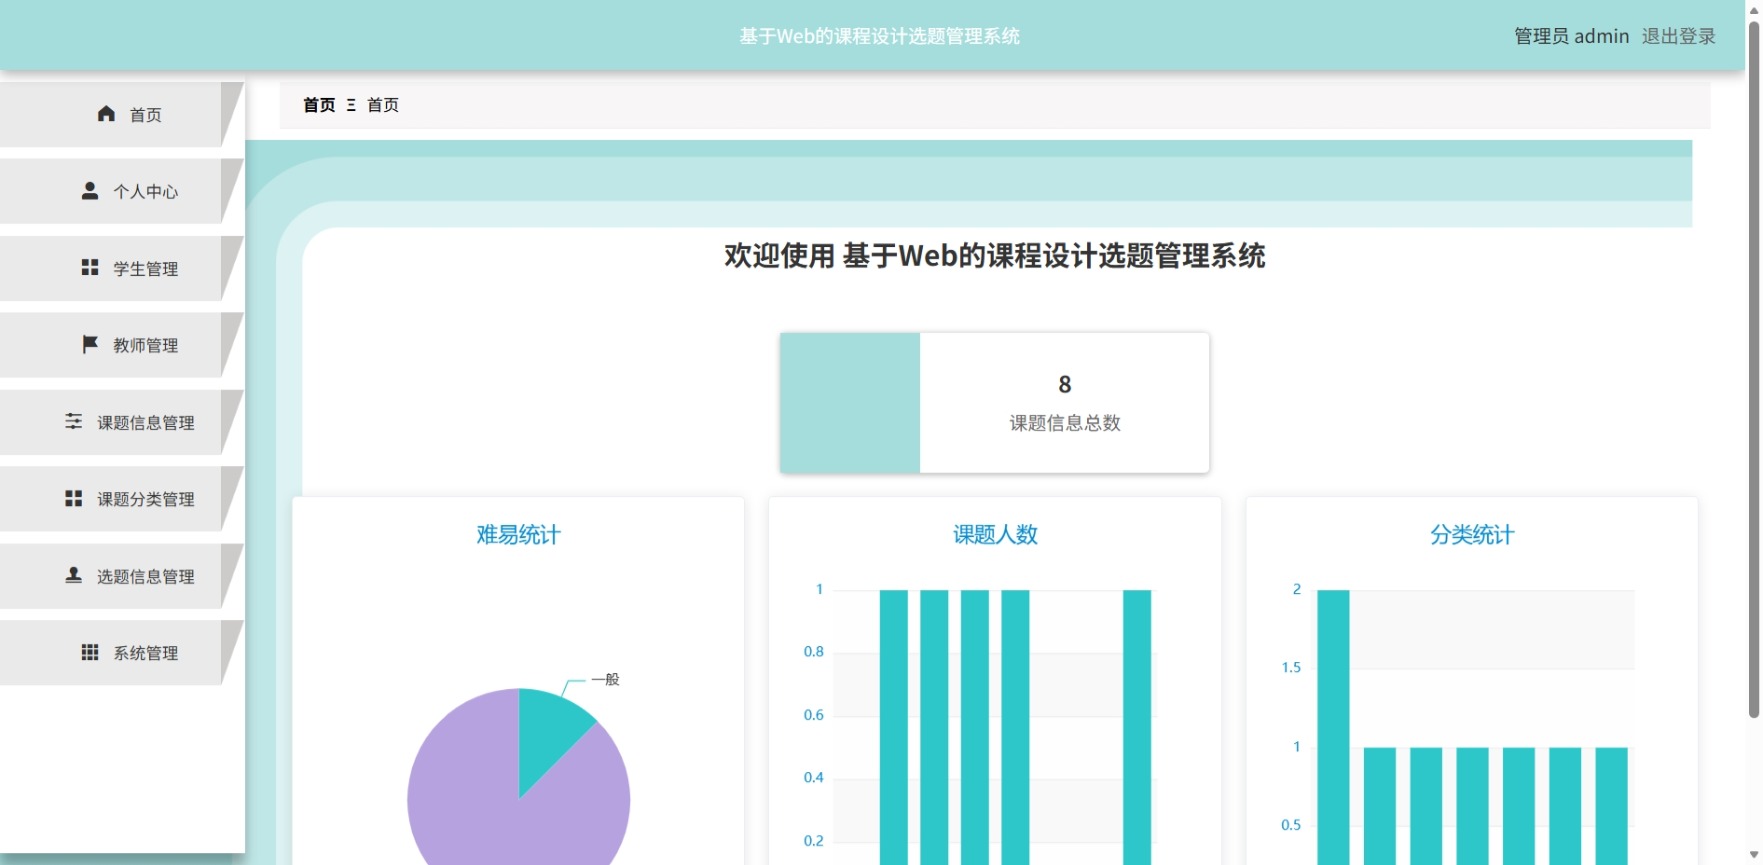Click the home icon in the sidebar
The height and width of the screenshot is (865, 1763).
click(x=106, y=114)
